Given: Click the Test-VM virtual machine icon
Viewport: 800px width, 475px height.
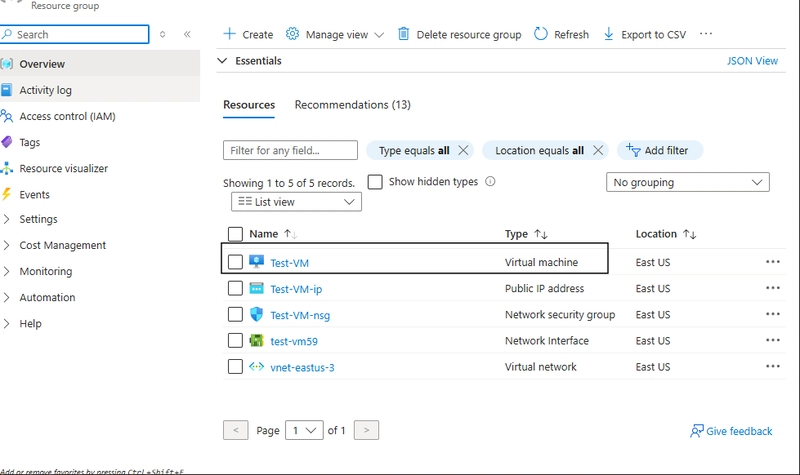Looking at the screenshot, I should pos(256,262).
